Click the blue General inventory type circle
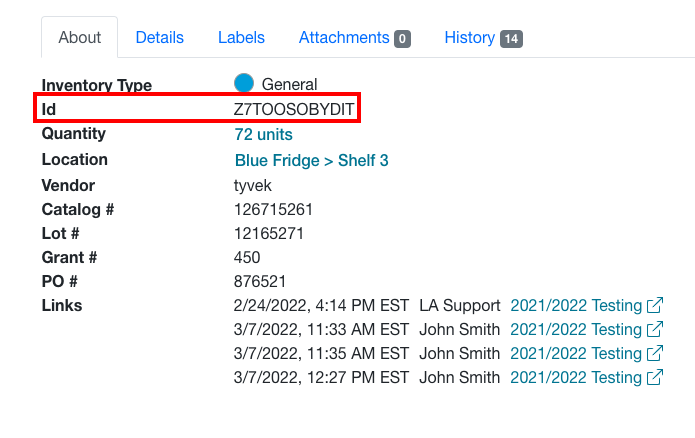The image size is (695, 438). point(244,84)
